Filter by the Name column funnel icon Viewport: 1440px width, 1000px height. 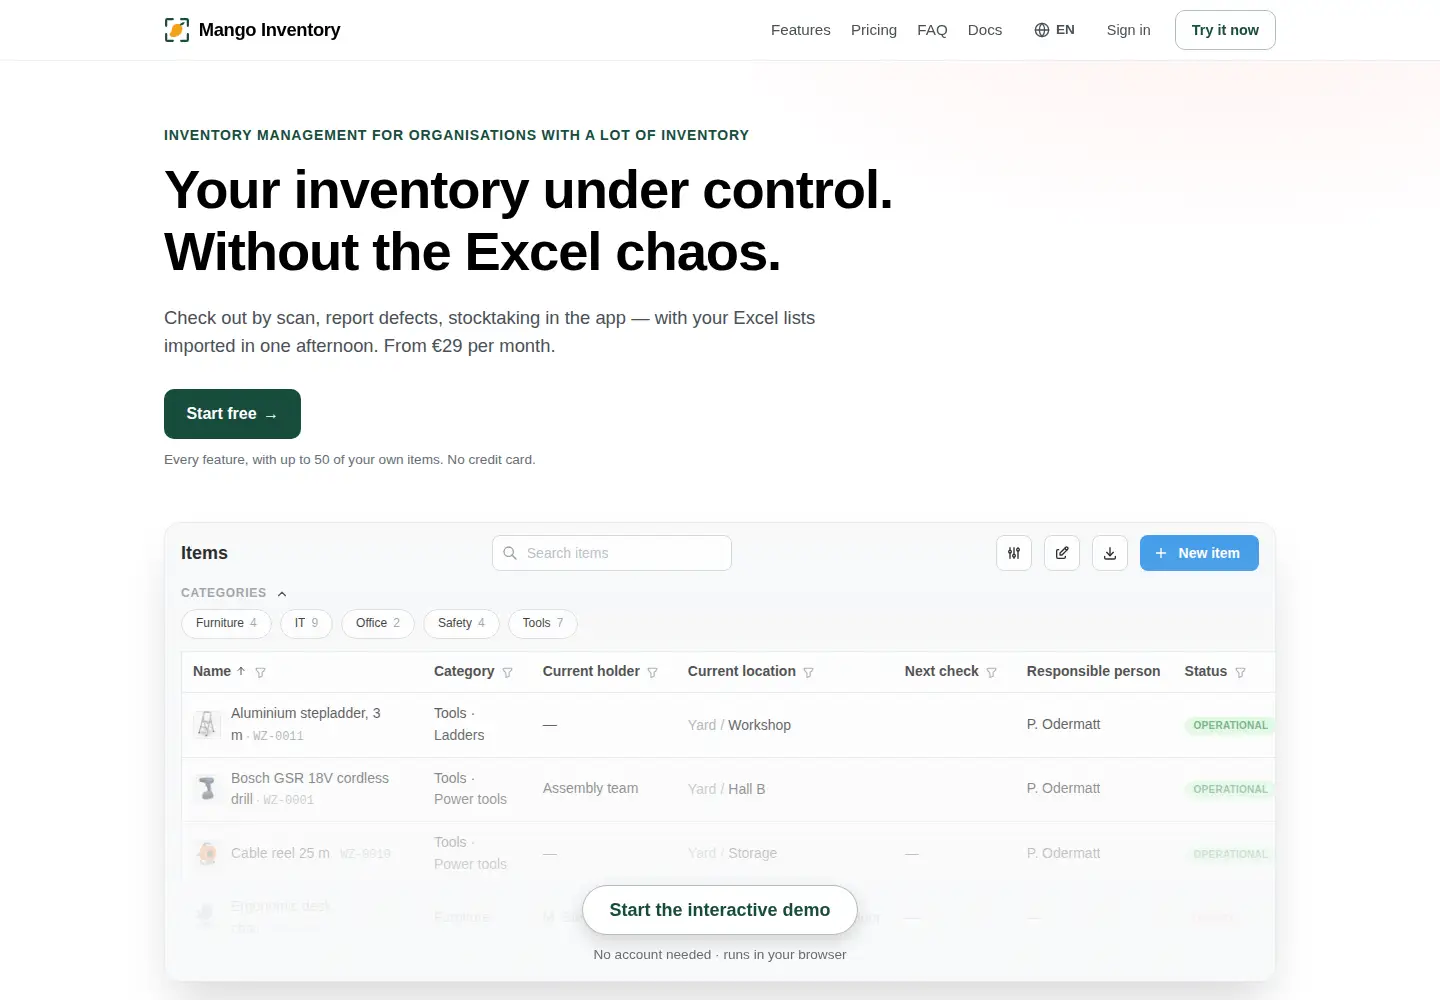260,673
